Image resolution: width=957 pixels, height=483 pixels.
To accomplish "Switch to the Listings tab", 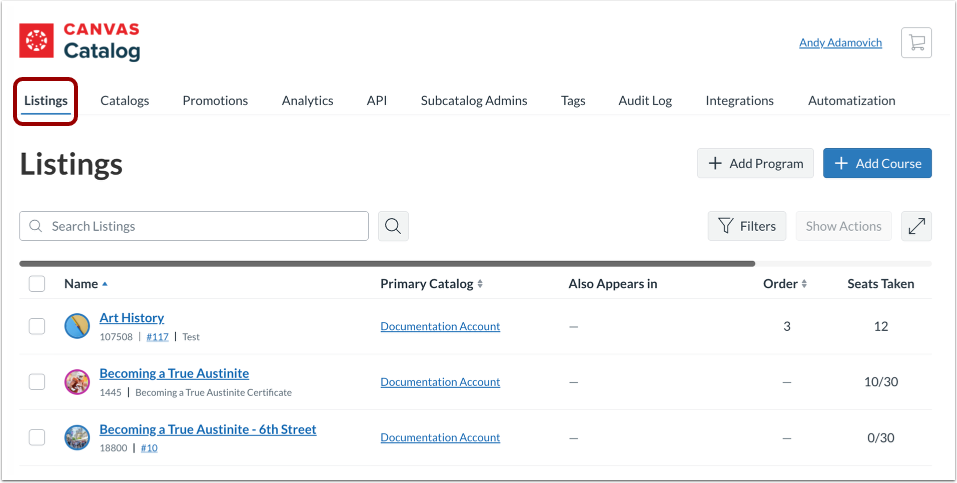I will point(46,101).
